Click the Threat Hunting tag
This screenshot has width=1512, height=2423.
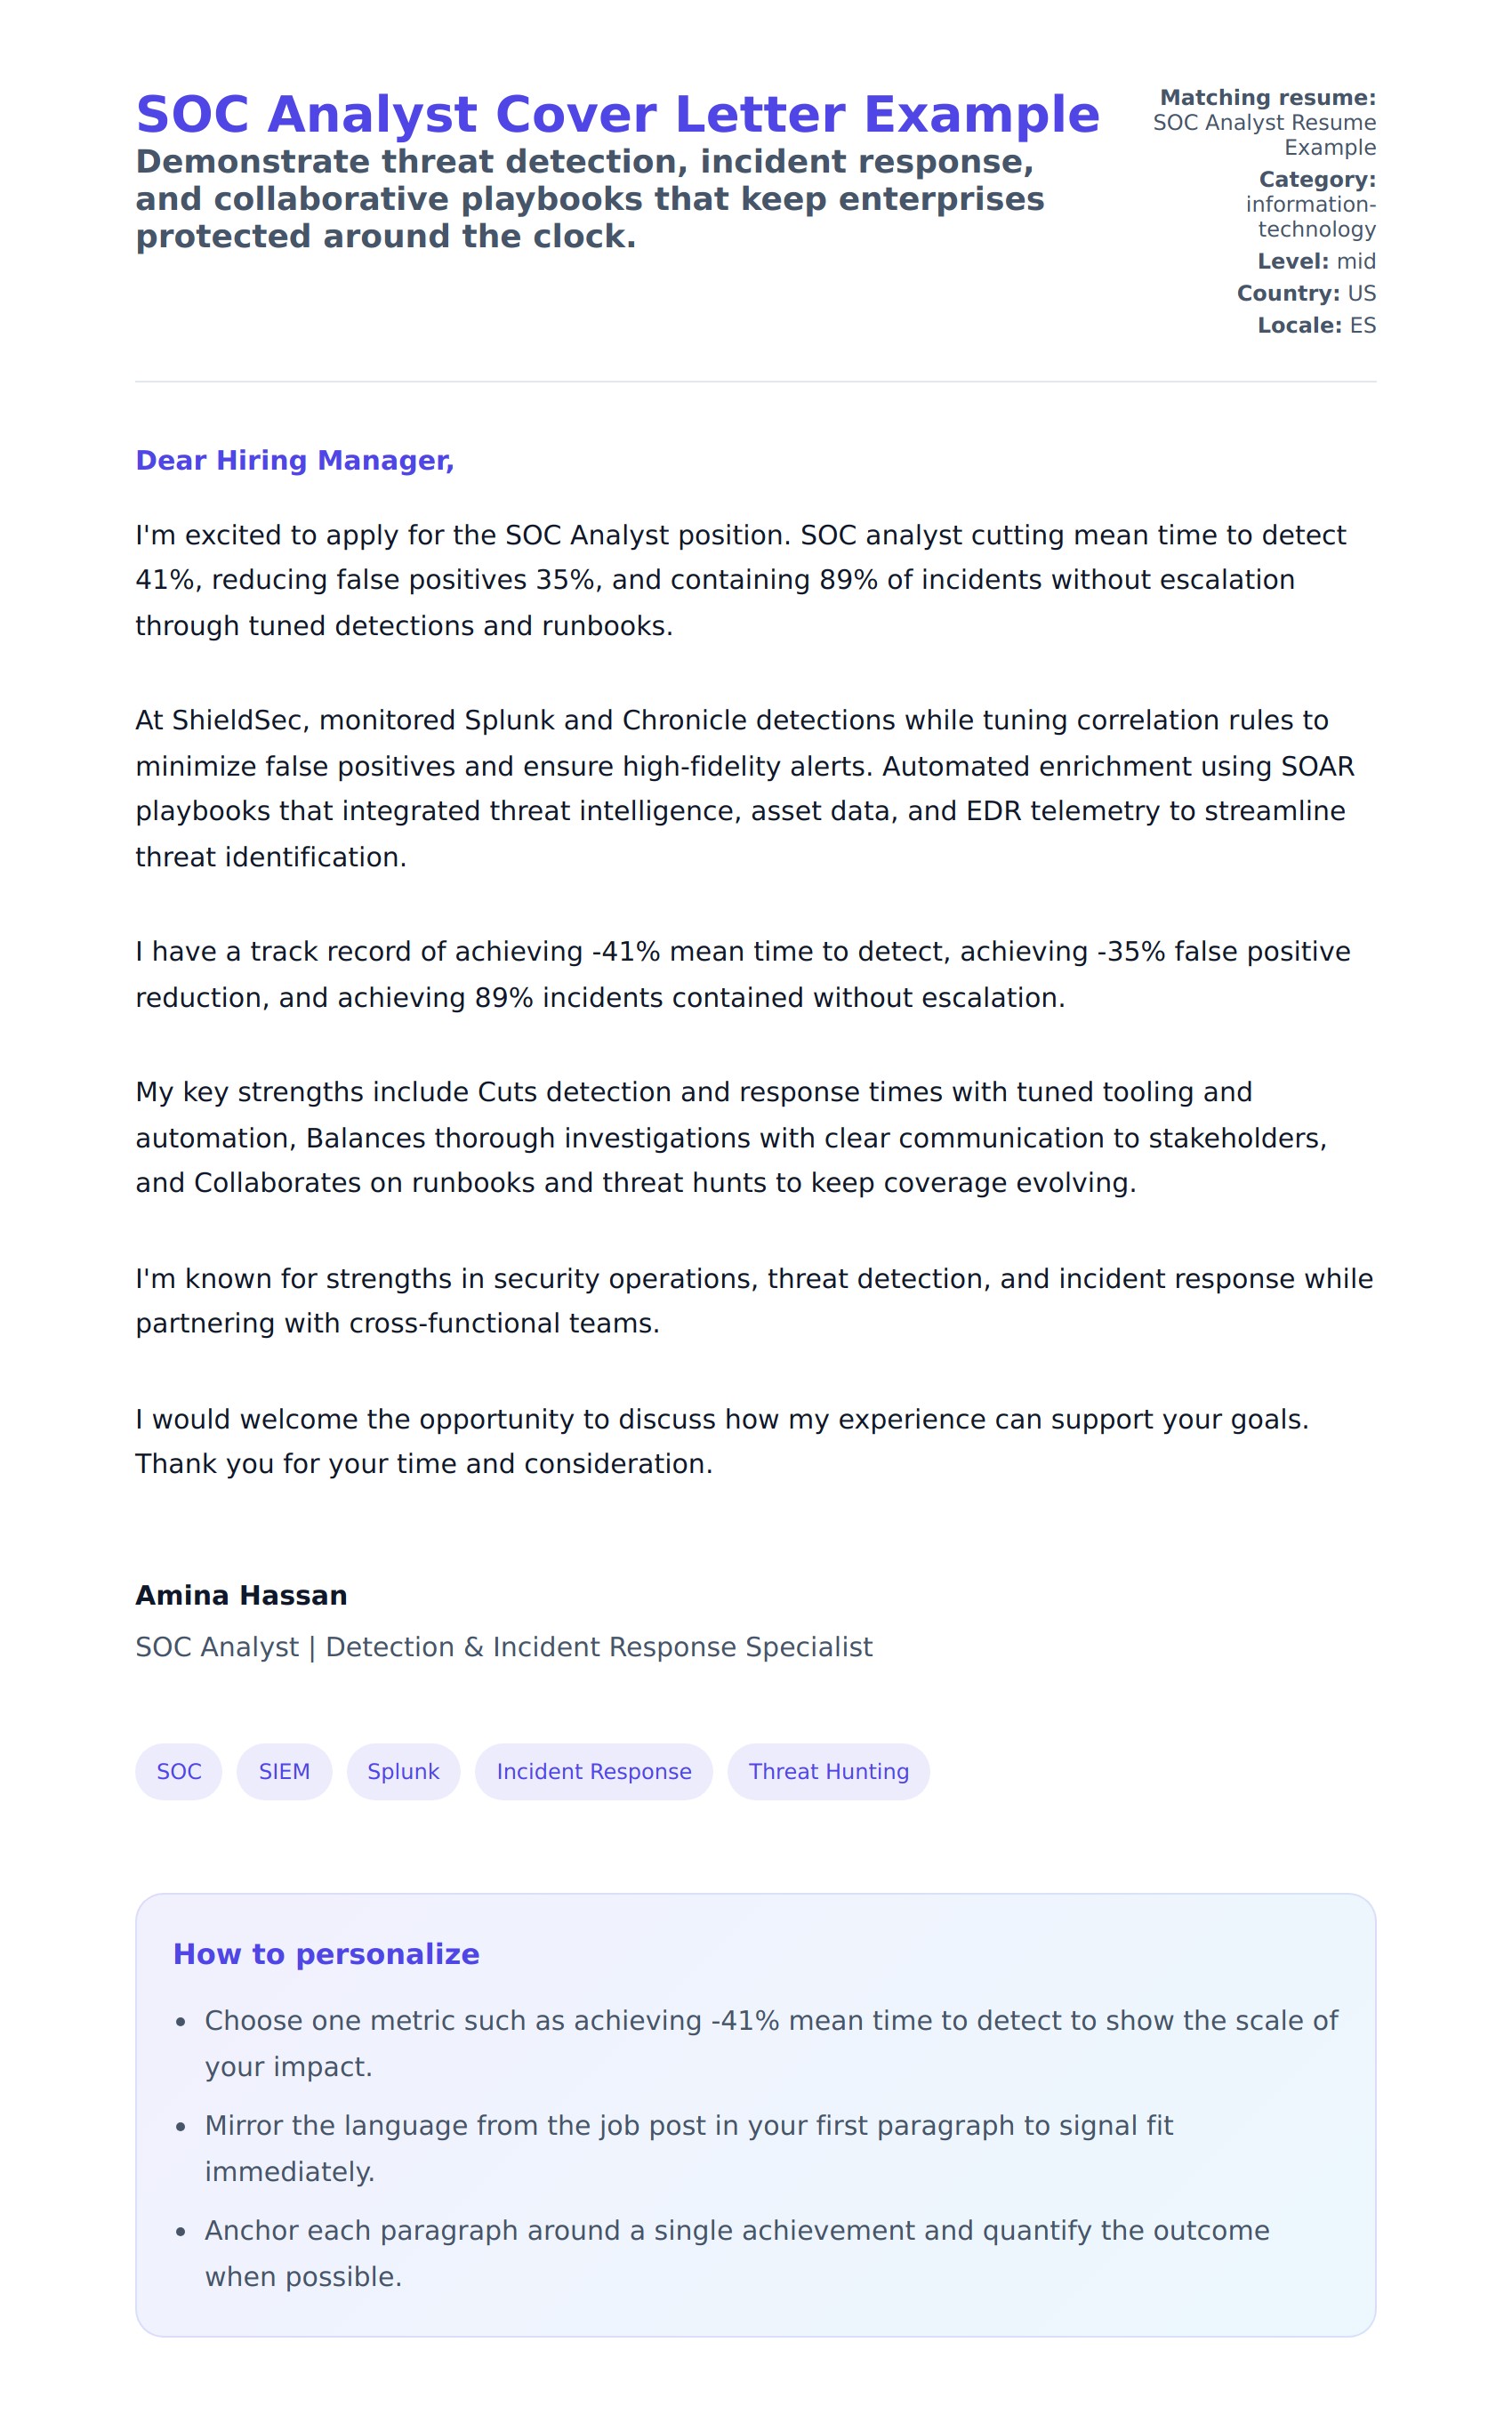coord(828,1771)
